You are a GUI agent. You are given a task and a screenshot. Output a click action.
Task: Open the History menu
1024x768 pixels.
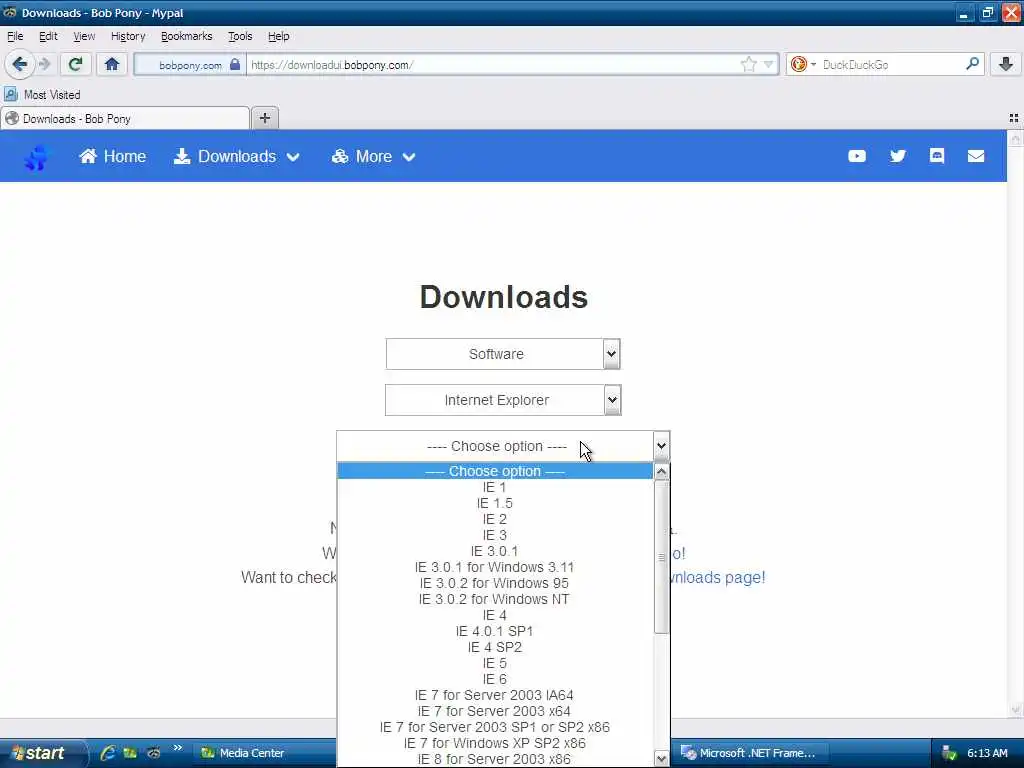tap(128, 37)
